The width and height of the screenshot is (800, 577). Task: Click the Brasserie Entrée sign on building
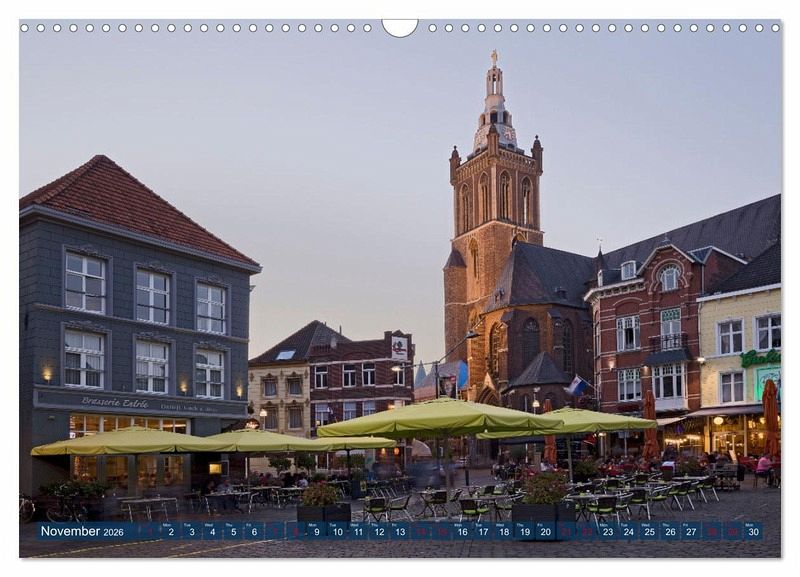115,402
